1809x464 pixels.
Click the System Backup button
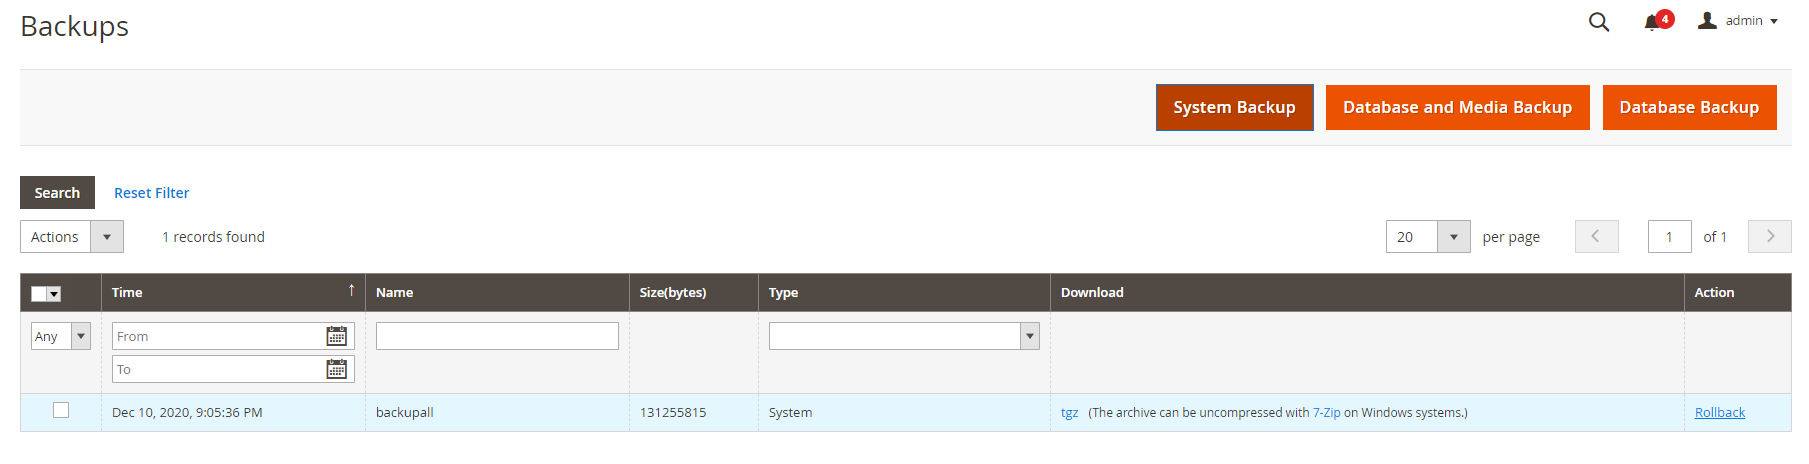pos(1234,107)
